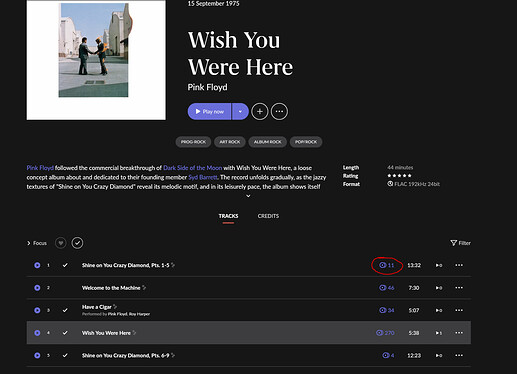Click composition icon next to Have a Cigar

click(x=115, y=307)
